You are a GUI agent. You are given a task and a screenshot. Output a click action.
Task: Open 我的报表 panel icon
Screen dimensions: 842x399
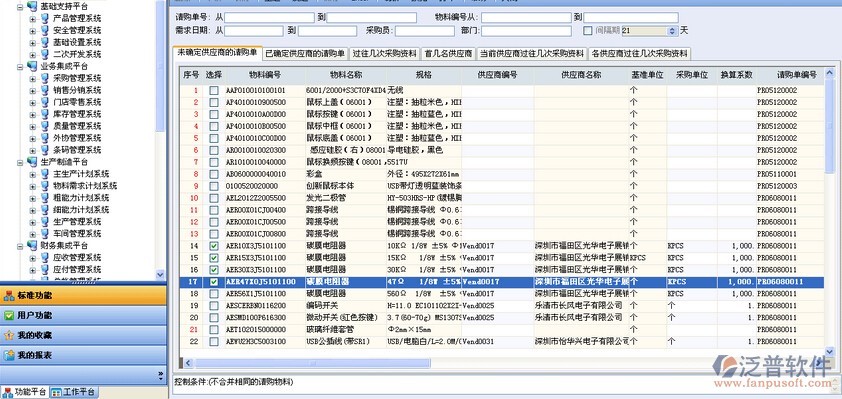pyautogui.click(x=9, y=355)
